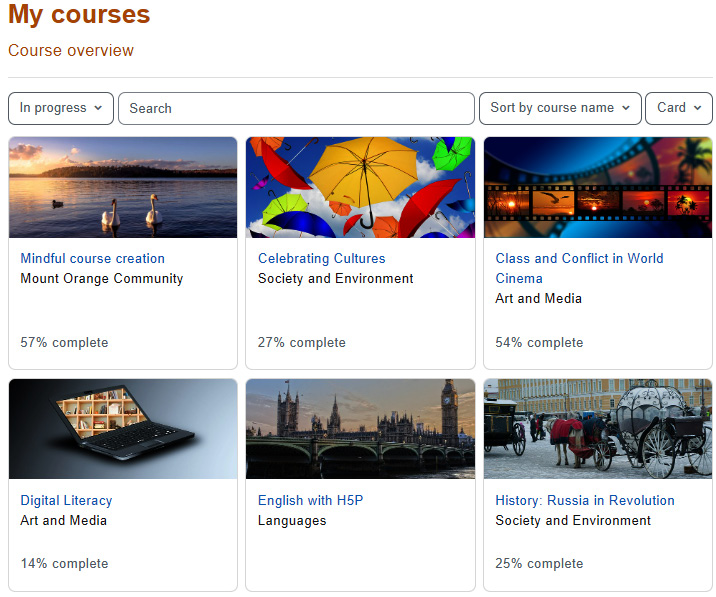This screenshot has width=716, height=597.
Task: Click the 25% complete text
Action: [x=539, y=563]
